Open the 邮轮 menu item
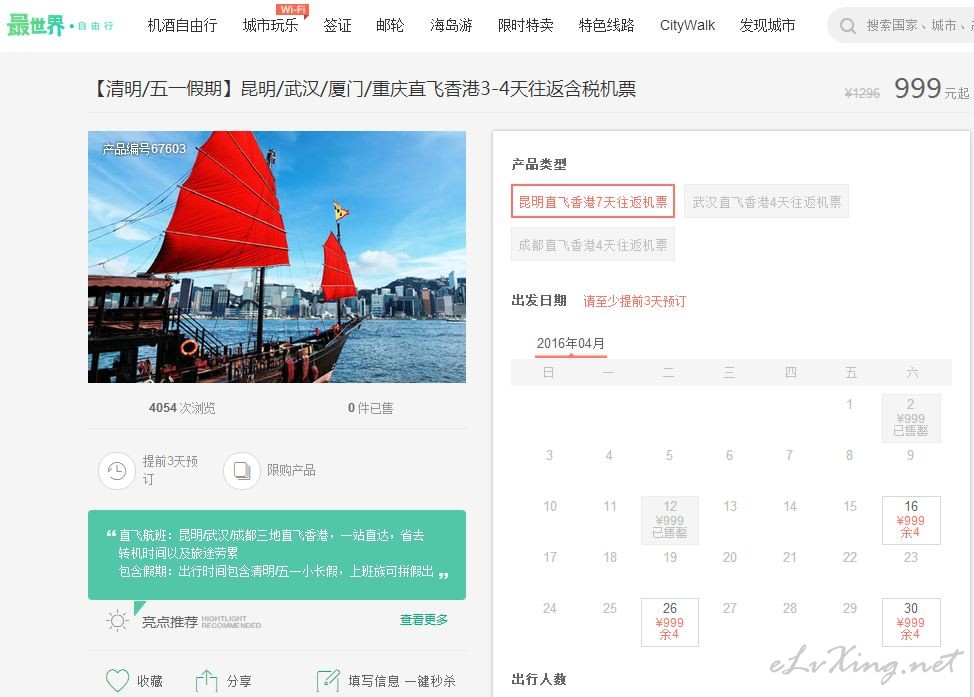Image resolution: width=974 pixels, height=697 pixels. (390, 25)
